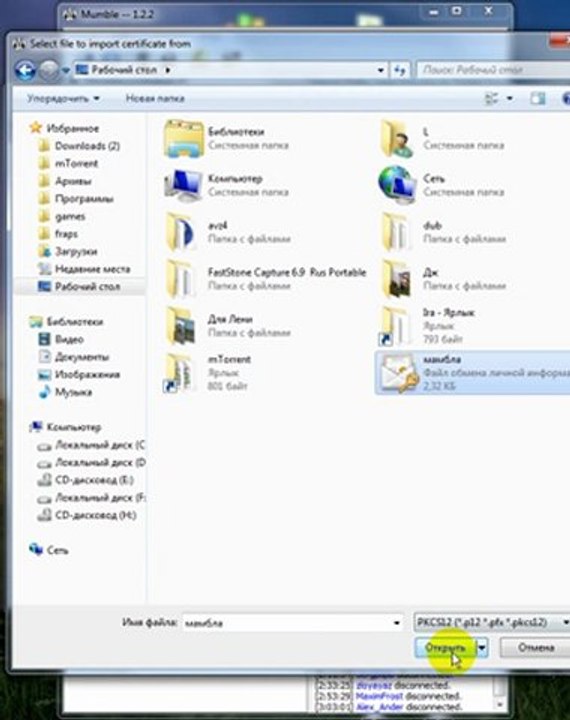Viewport: 570px width, 720px height.
Task: Open Музыка library in the sidebar
Action: (x=65, y=392)
